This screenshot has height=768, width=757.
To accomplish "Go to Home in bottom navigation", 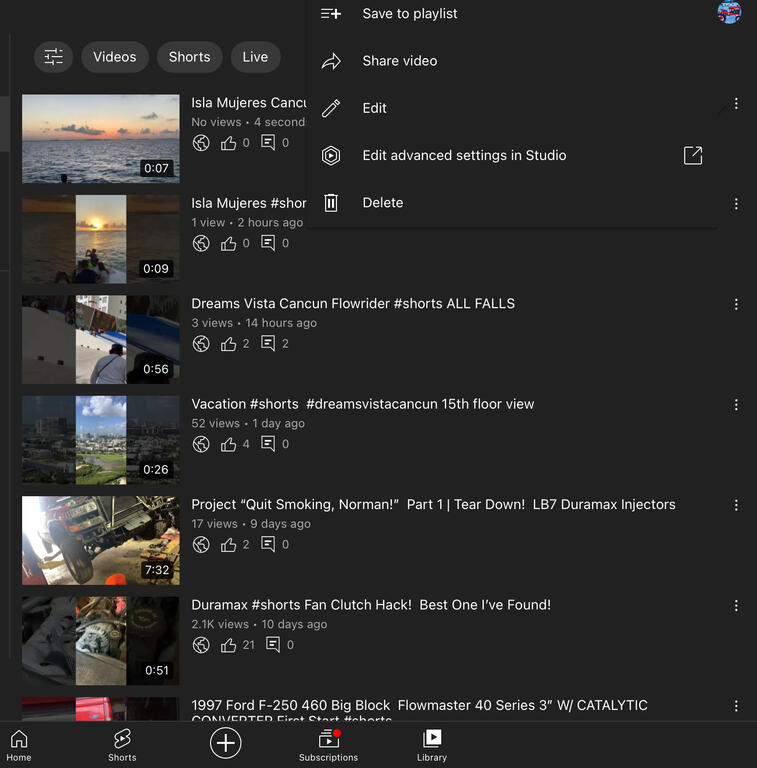I will (x=19, y=745).
